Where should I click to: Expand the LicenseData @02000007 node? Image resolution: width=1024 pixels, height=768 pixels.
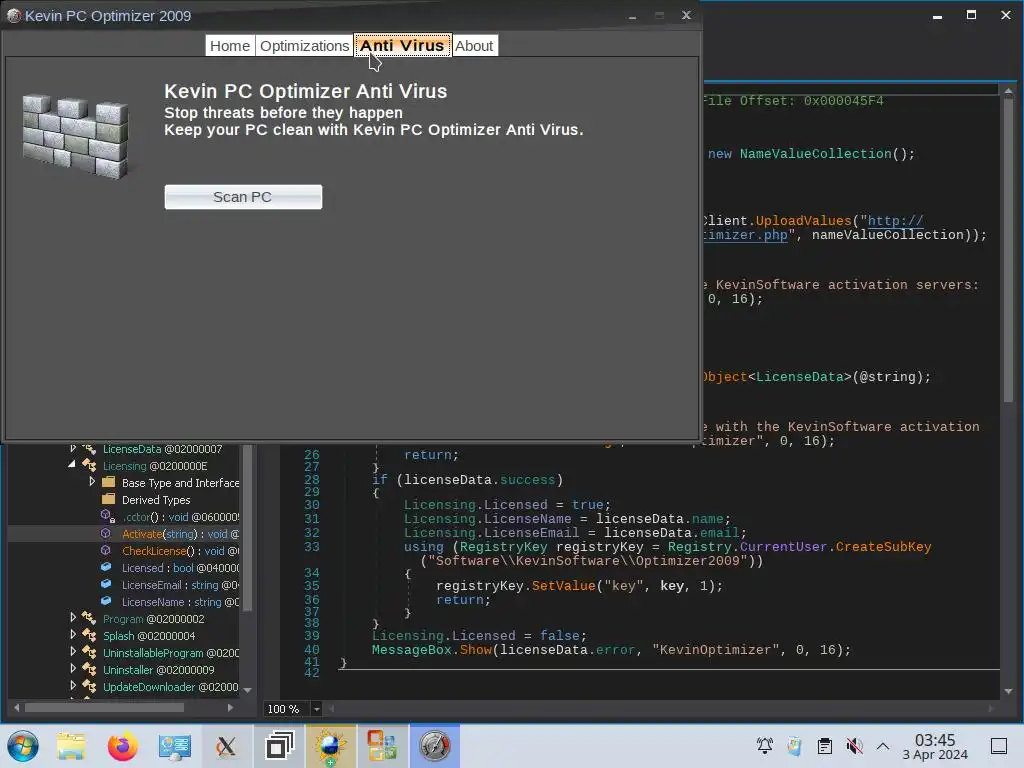coord(73,449)
